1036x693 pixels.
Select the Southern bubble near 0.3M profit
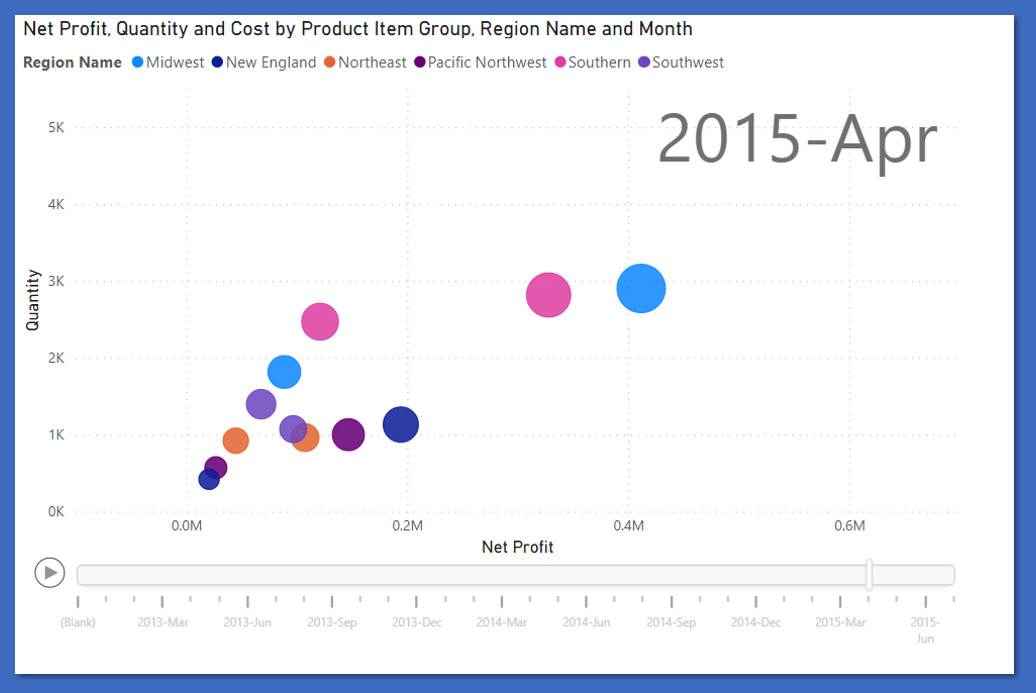[x=548, y=295]
